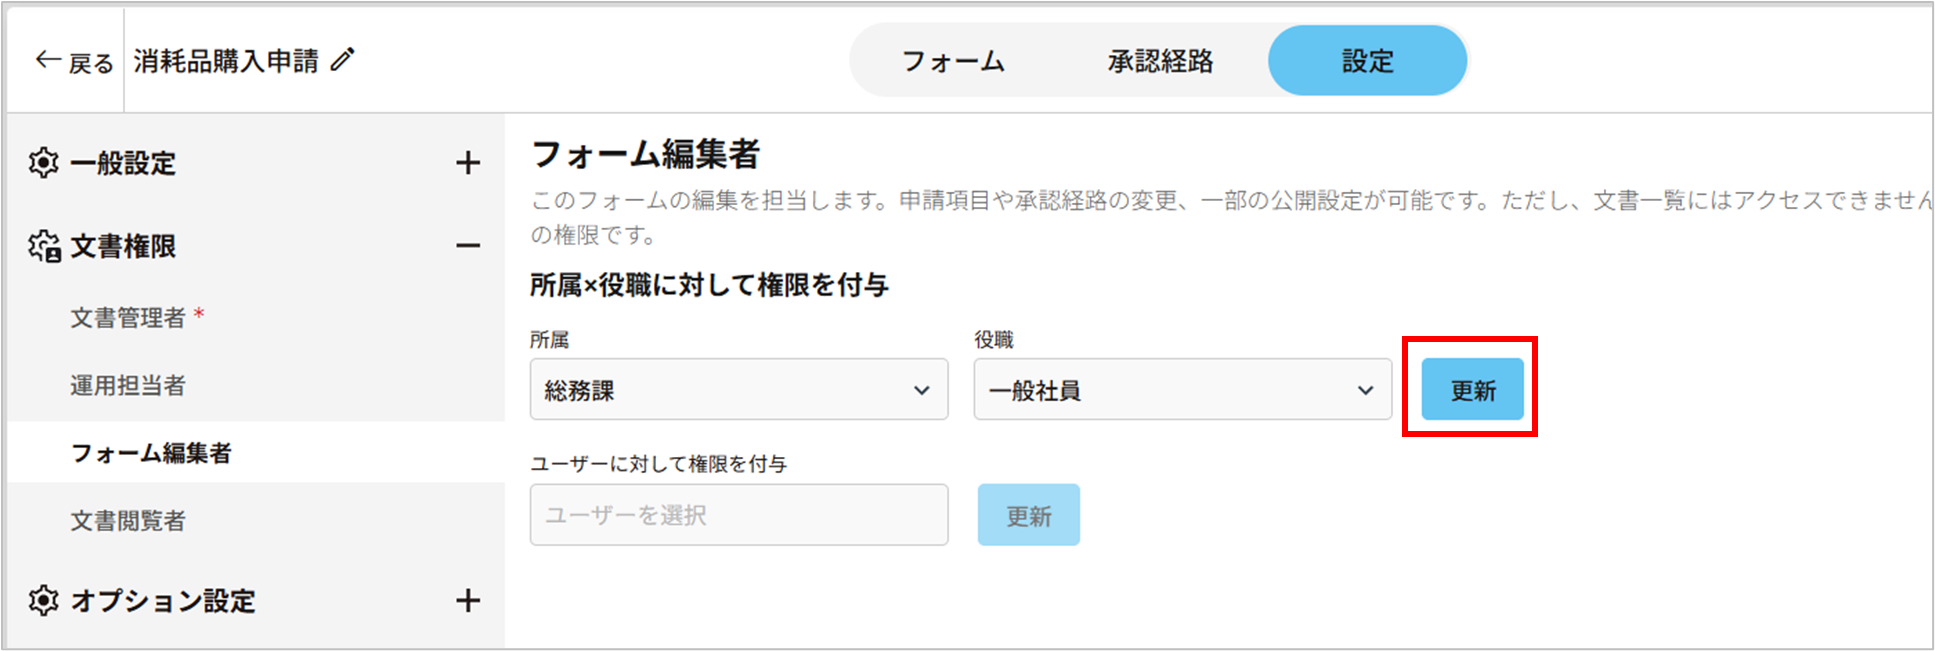The height and width of the screenshot is (651, 1935).
Task: Switch to the 承認経路 tab
Action: coord(1160,61)
